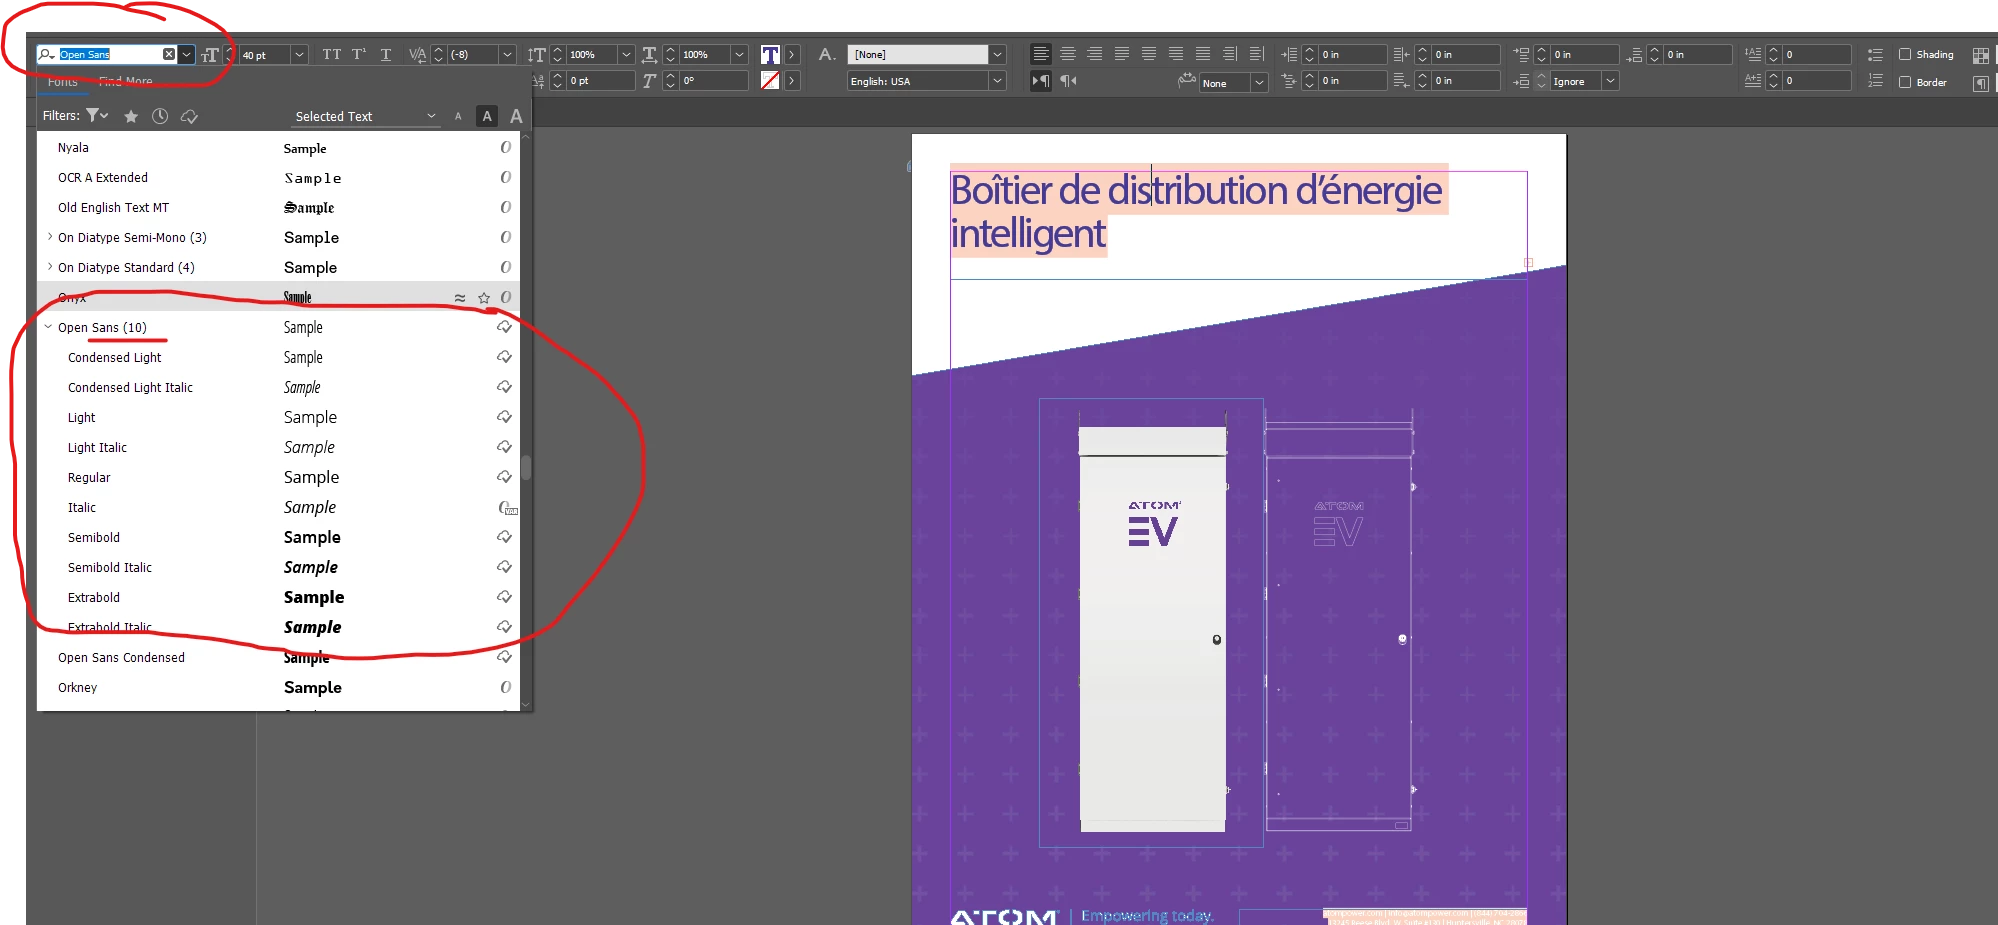Click the text fill color swatch

[x=770, y=54]
